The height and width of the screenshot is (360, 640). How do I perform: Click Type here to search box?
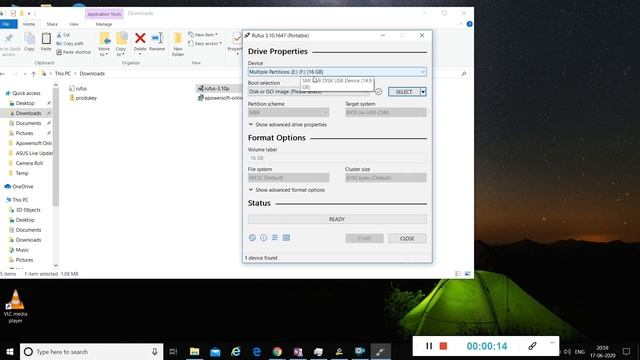click(91, 351)
